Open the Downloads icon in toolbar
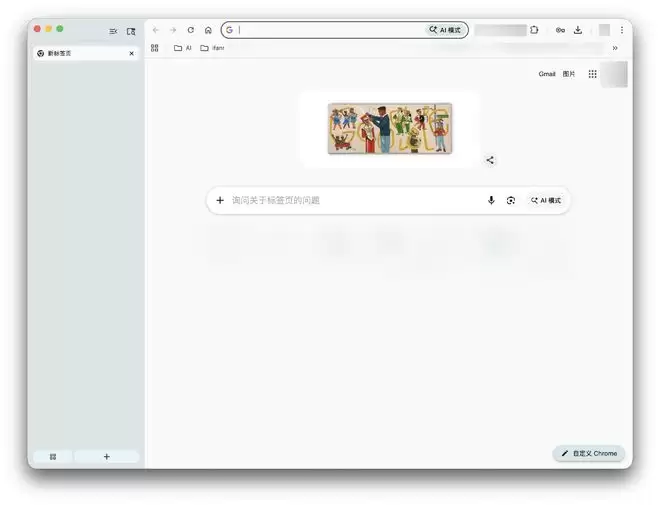This screenshot has width=660, height=505. point(578,30)
